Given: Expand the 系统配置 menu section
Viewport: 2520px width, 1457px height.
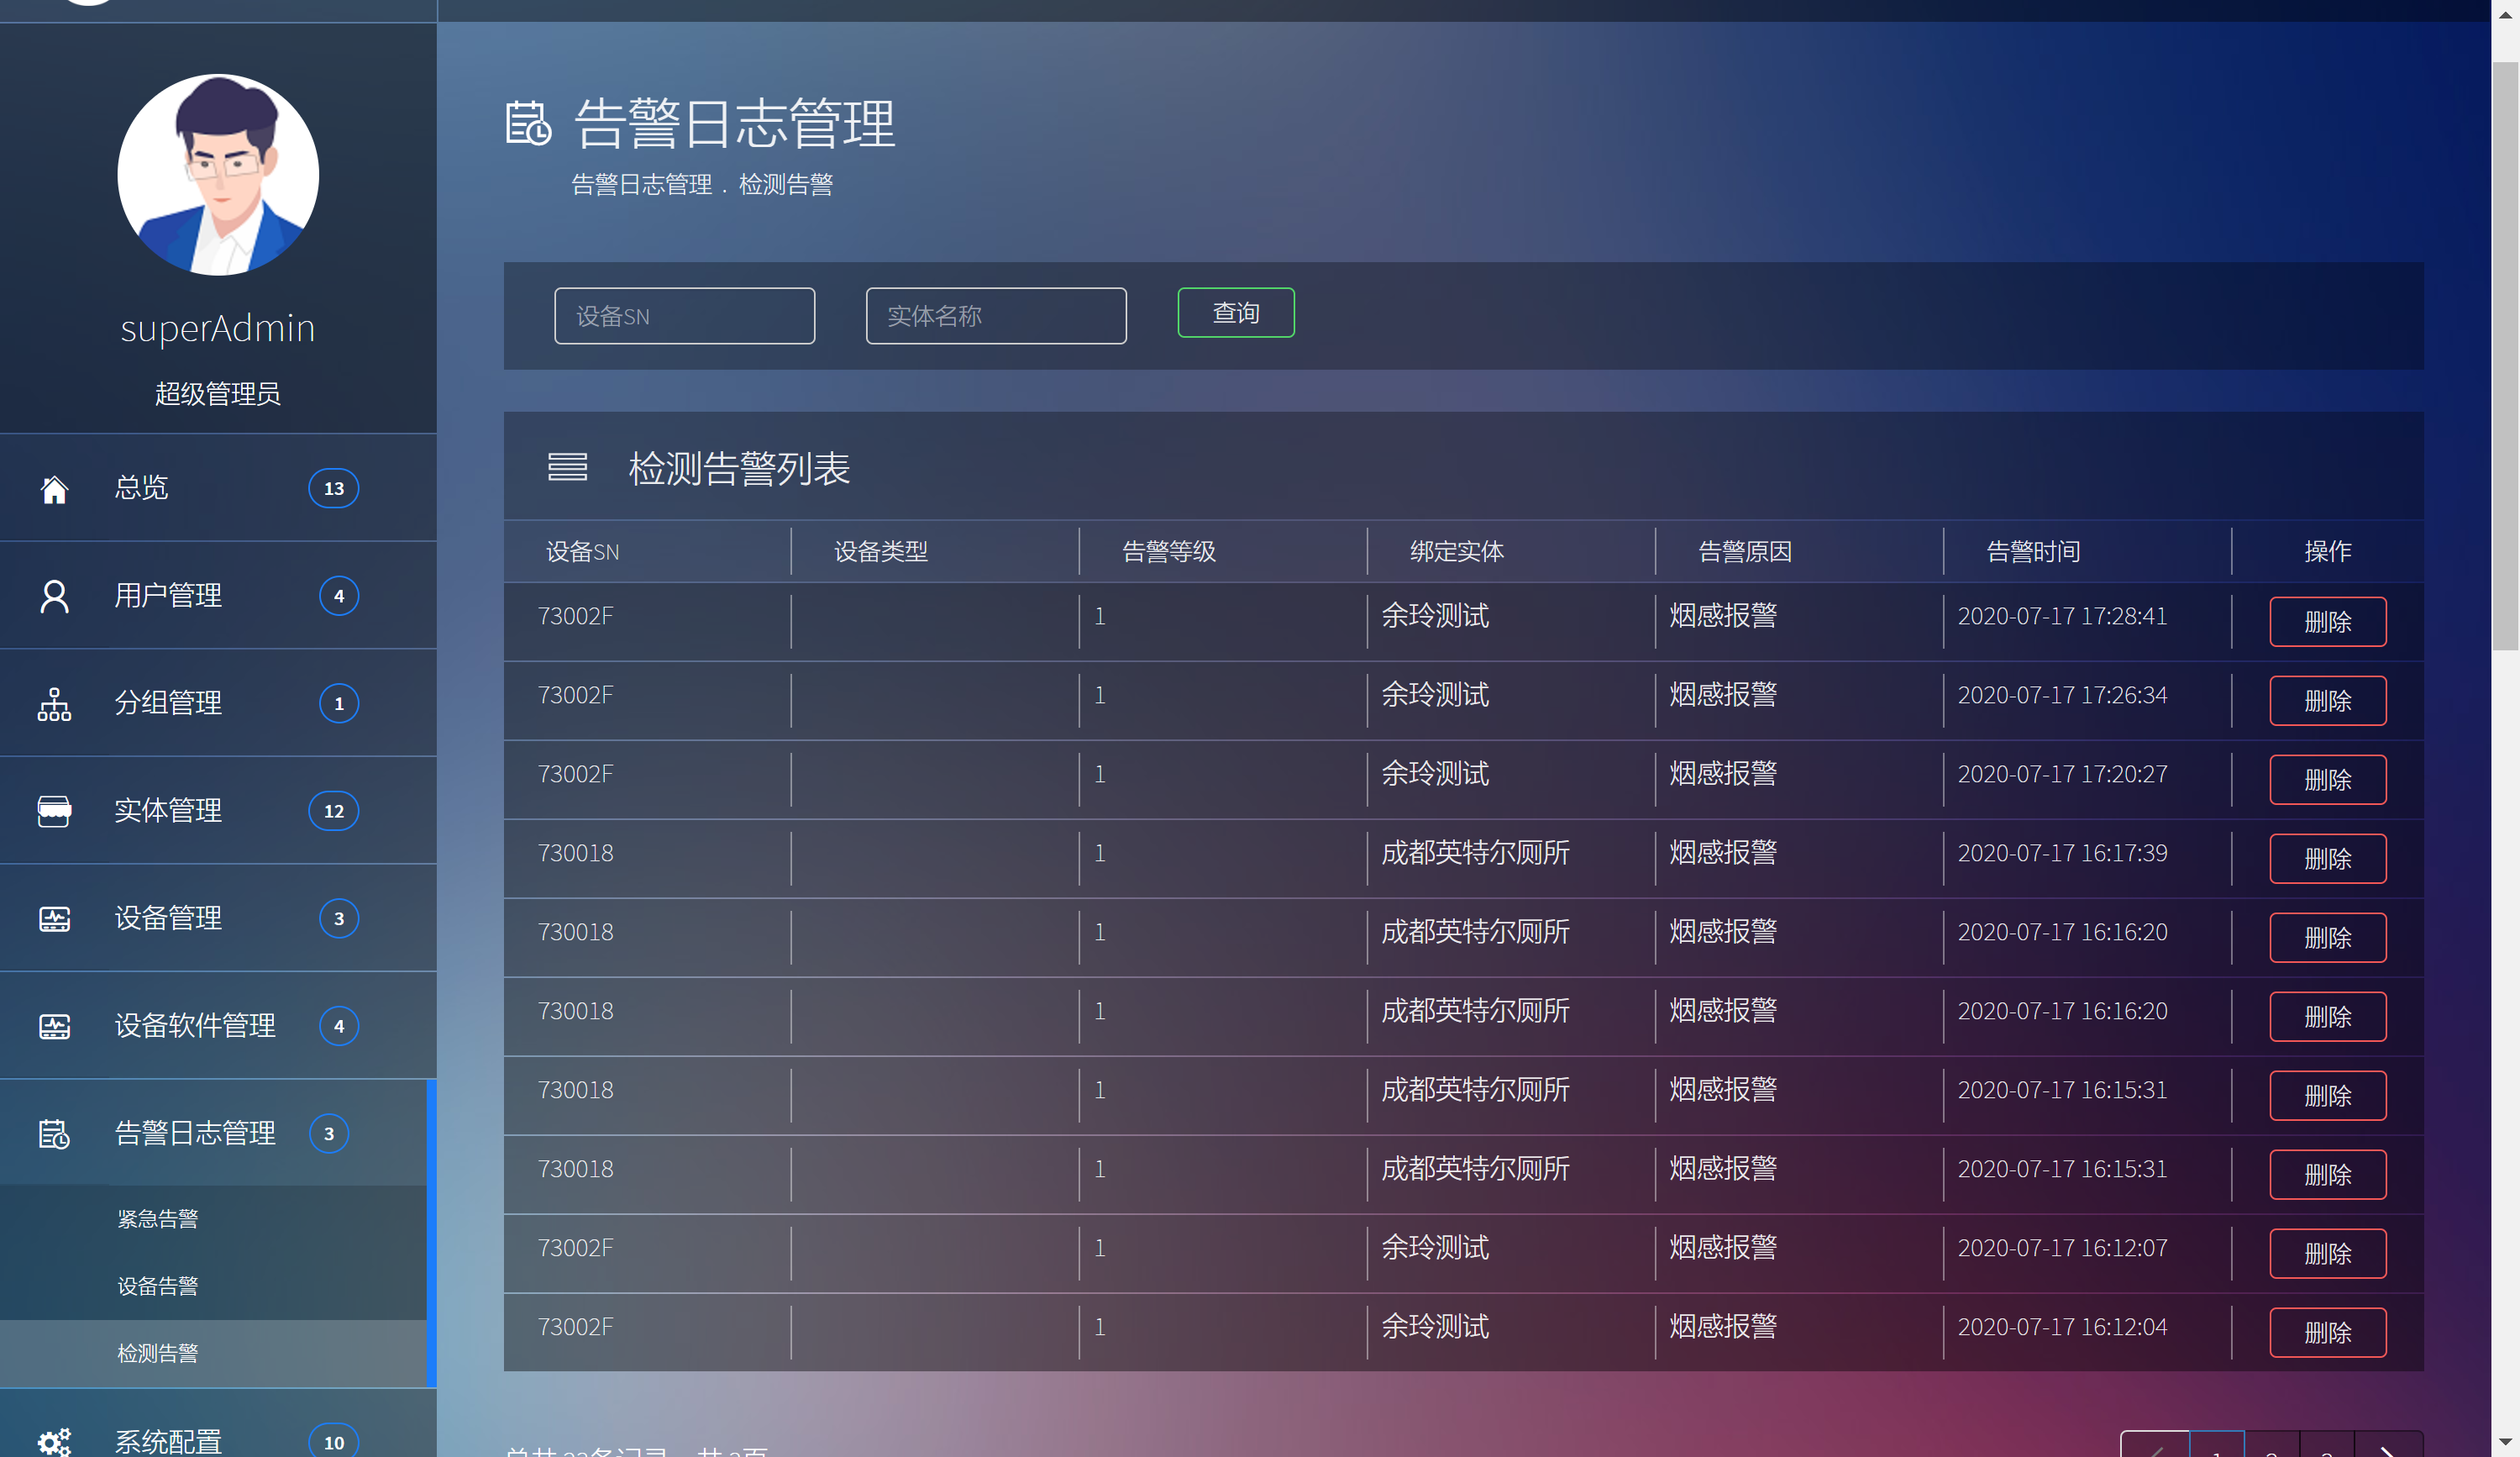Looking at the screenshot, I should coord(168,1441).
